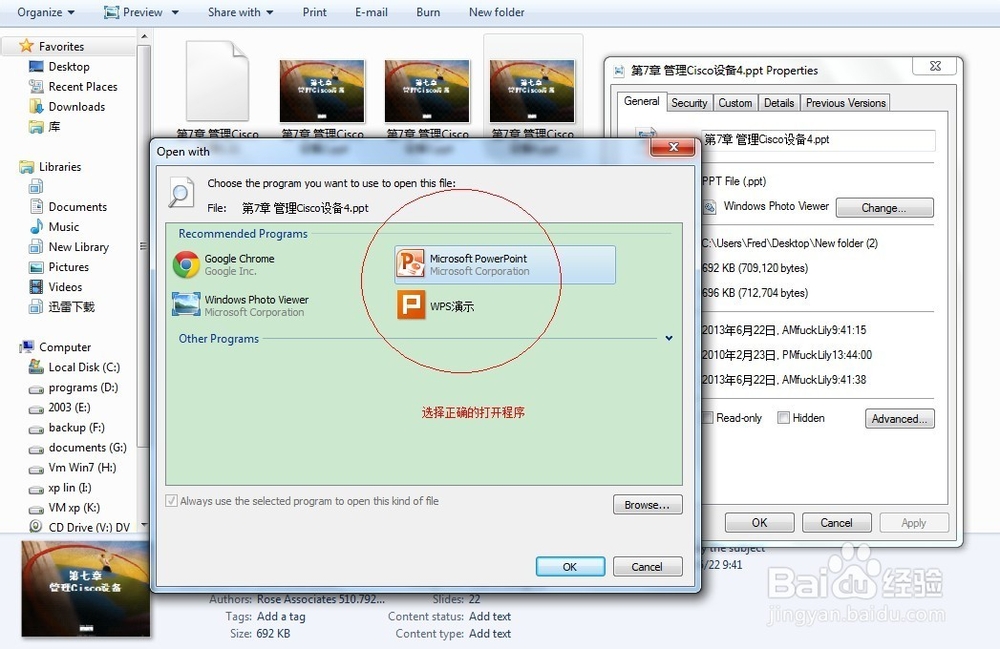Open Libraries icon in sidebar
1000x649 pixels.
[26, 167]
